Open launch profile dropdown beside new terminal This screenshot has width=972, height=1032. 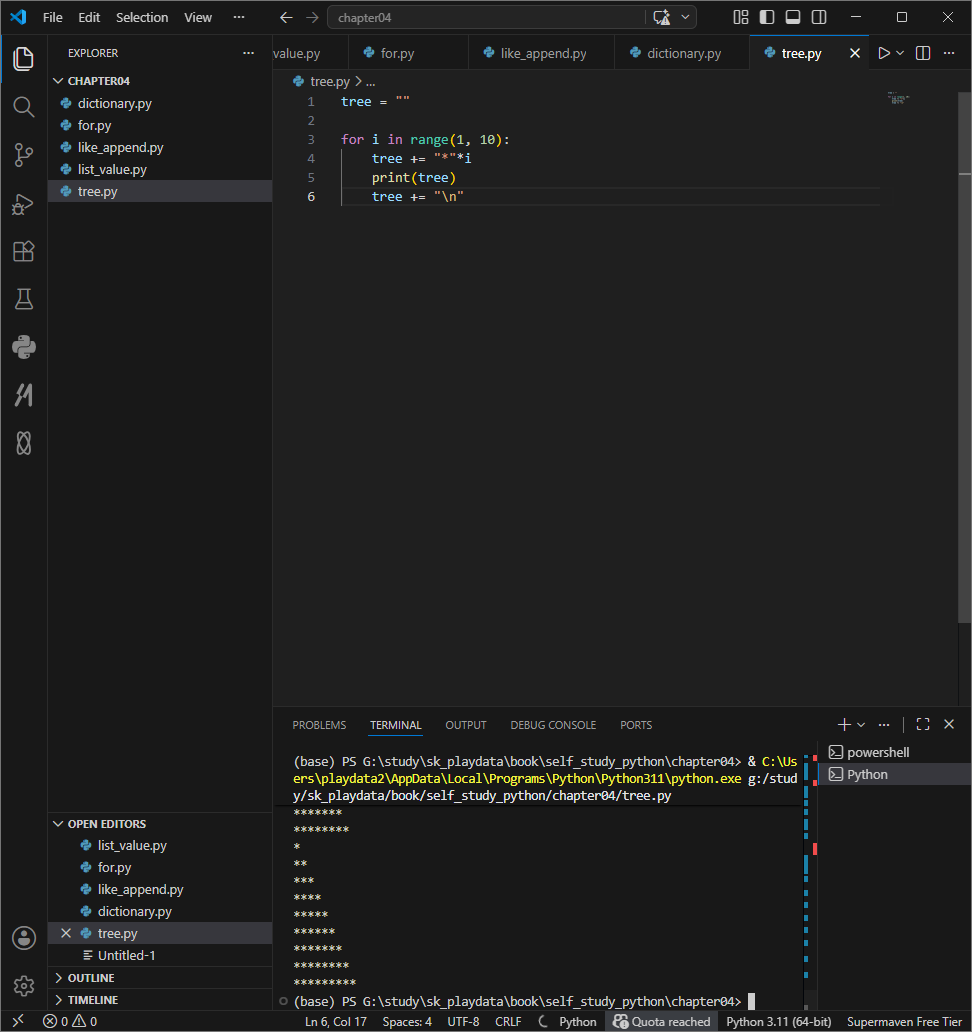(861, 725)
